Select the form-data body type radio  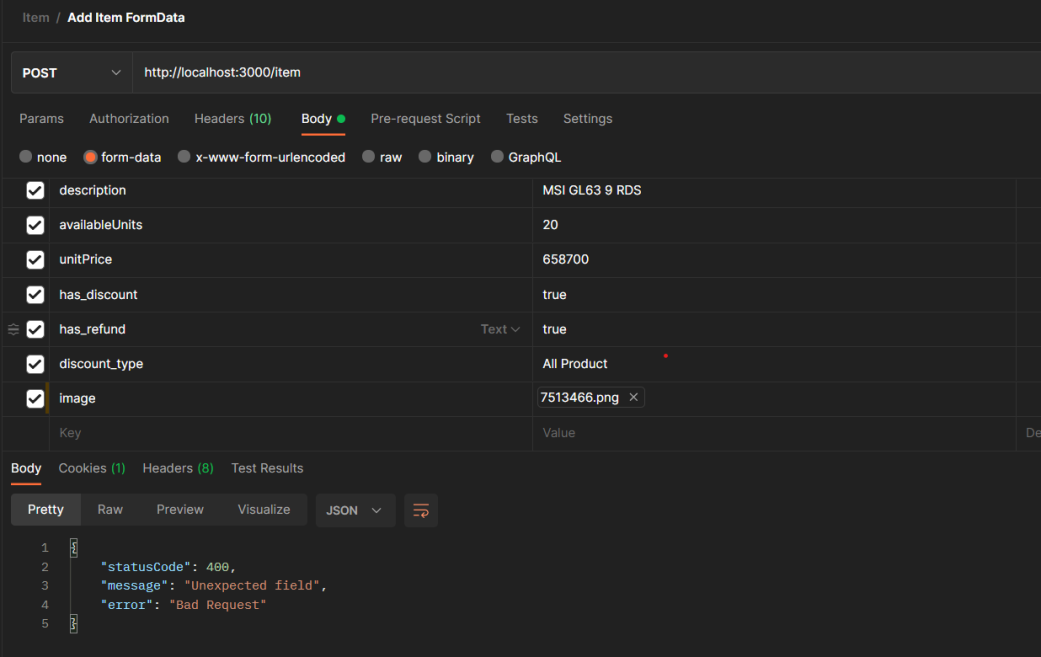coord(90,157)
